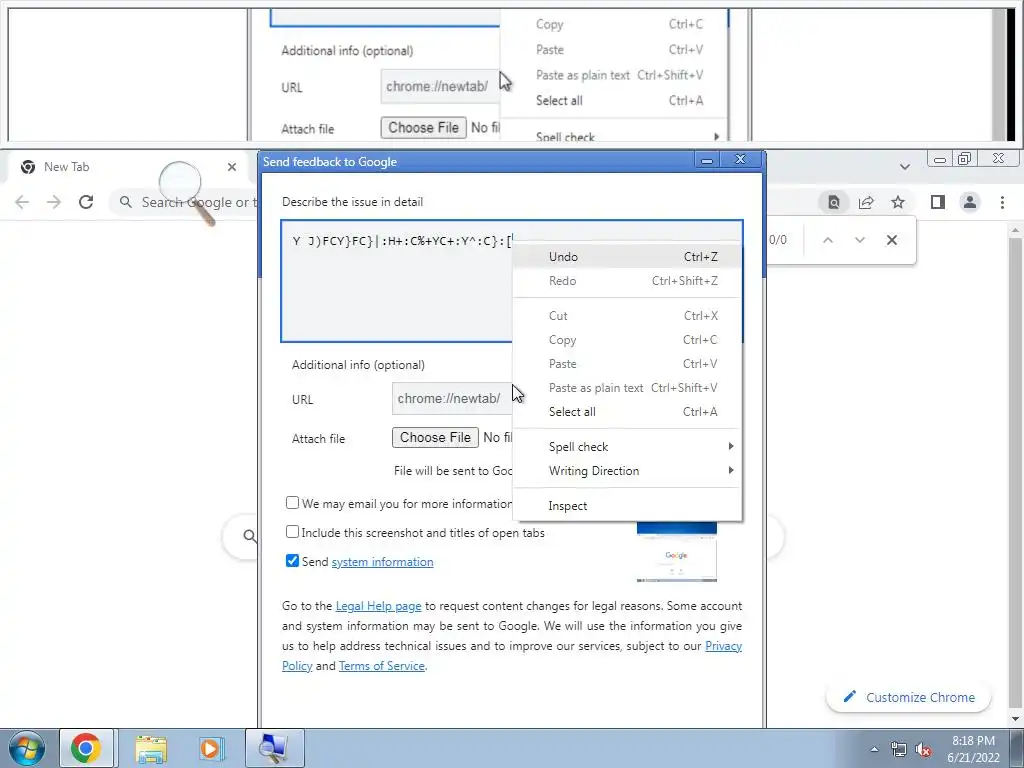
Task: Click the URL field chrome://newtab/
Action: 452,398
